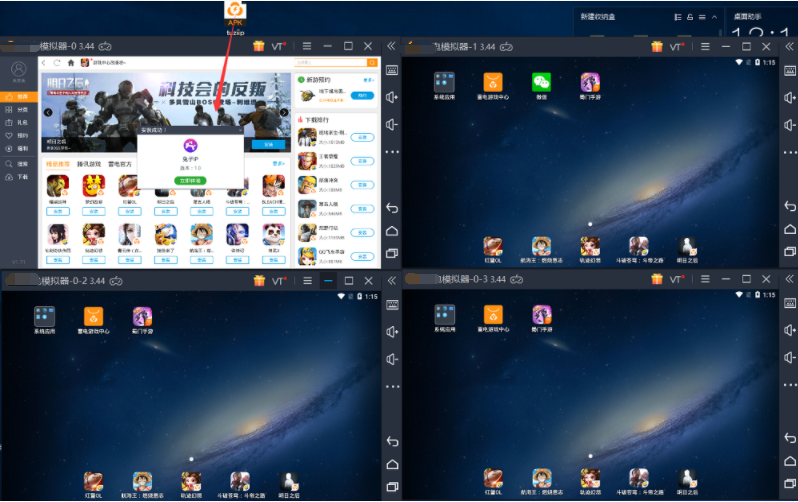
Task: Open the gift box icon in 模拟器-0 title bar
Action: click(x=259, y=46)
